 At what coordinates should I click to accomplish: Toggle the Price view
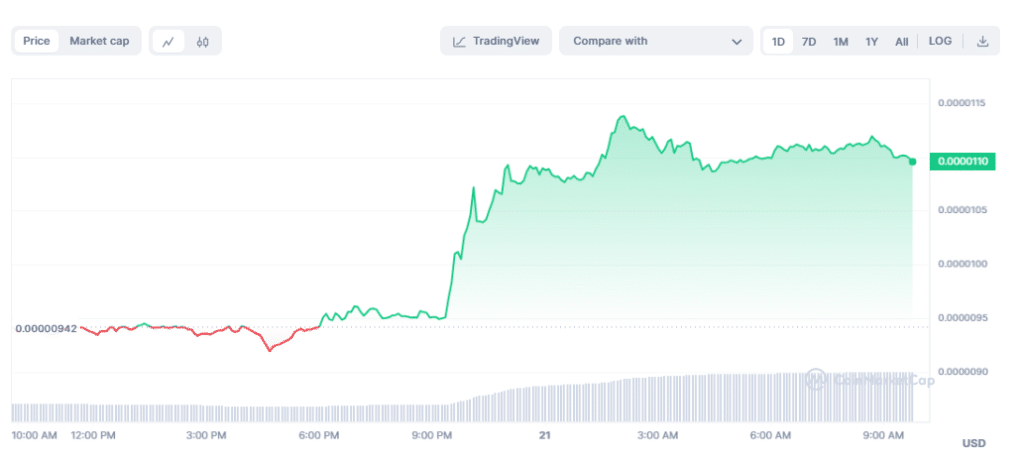37,41
